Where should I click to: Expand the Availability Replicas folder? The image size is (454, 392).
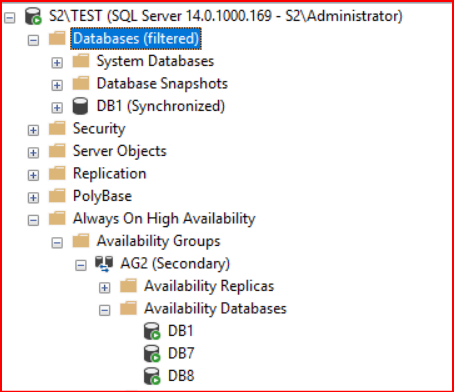[x=105, y=287]
